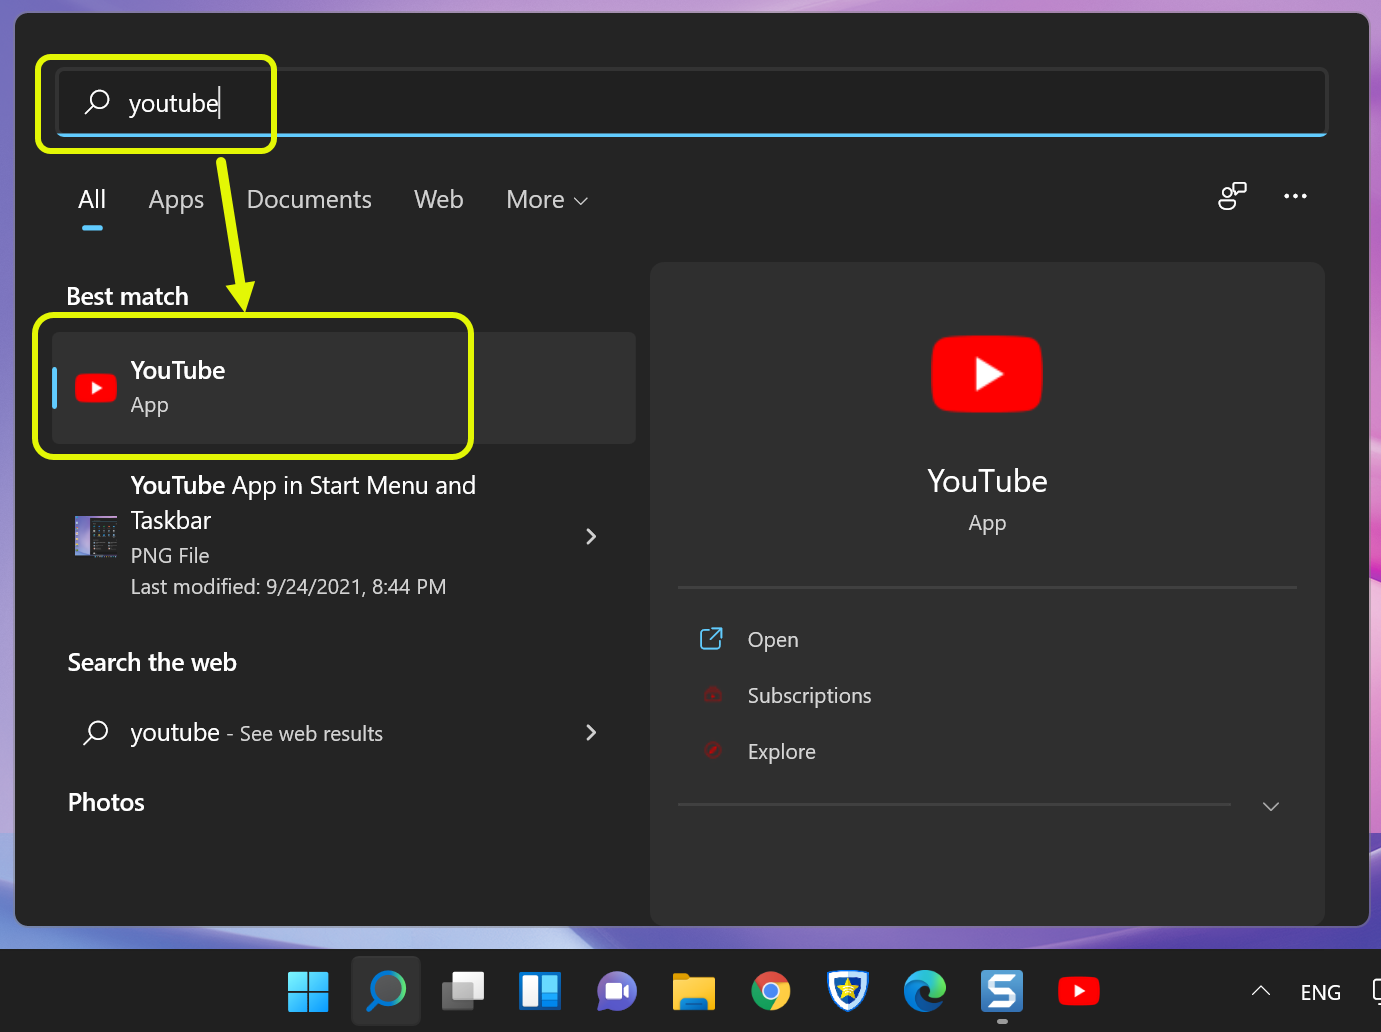Open Google Chrome from the taskbar
Image resolution: width=1381 pixels, height=1032 pixels.
[x=770, y=991]
